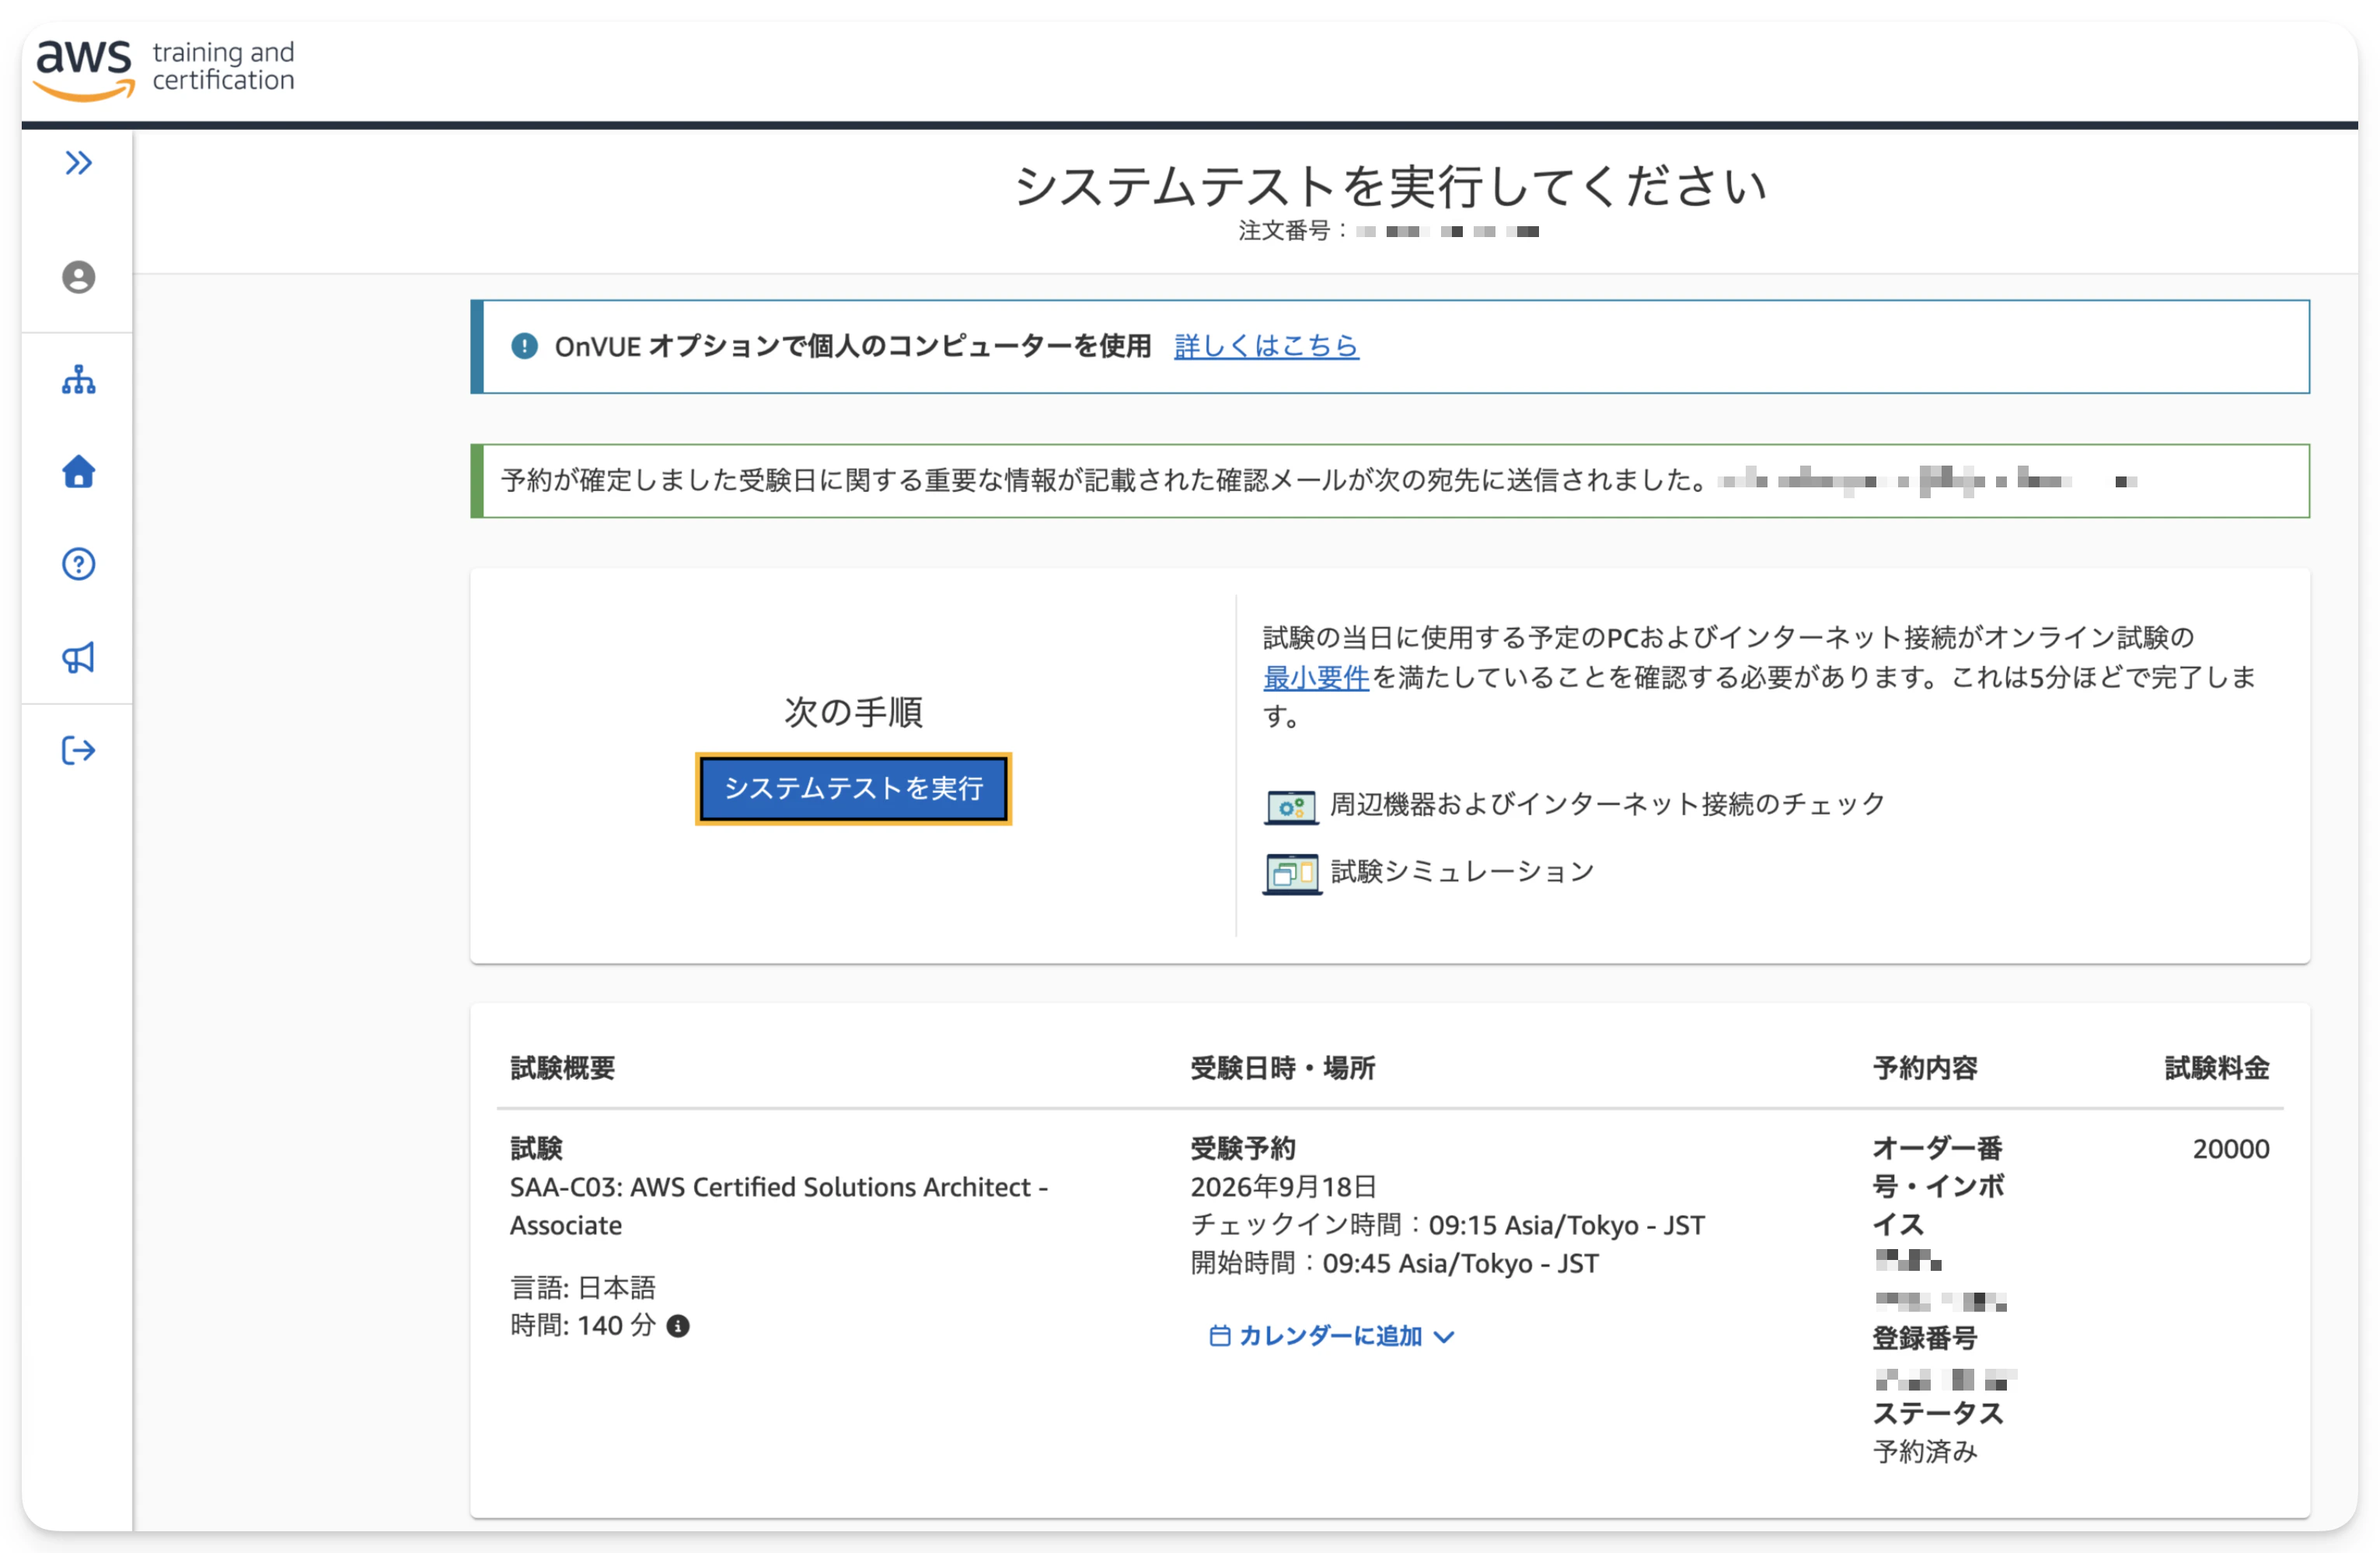Click the exam simulation icon
The width and height of the screenshot is (2380, 1553).
pyautogui.click(x=1291, y=874)
